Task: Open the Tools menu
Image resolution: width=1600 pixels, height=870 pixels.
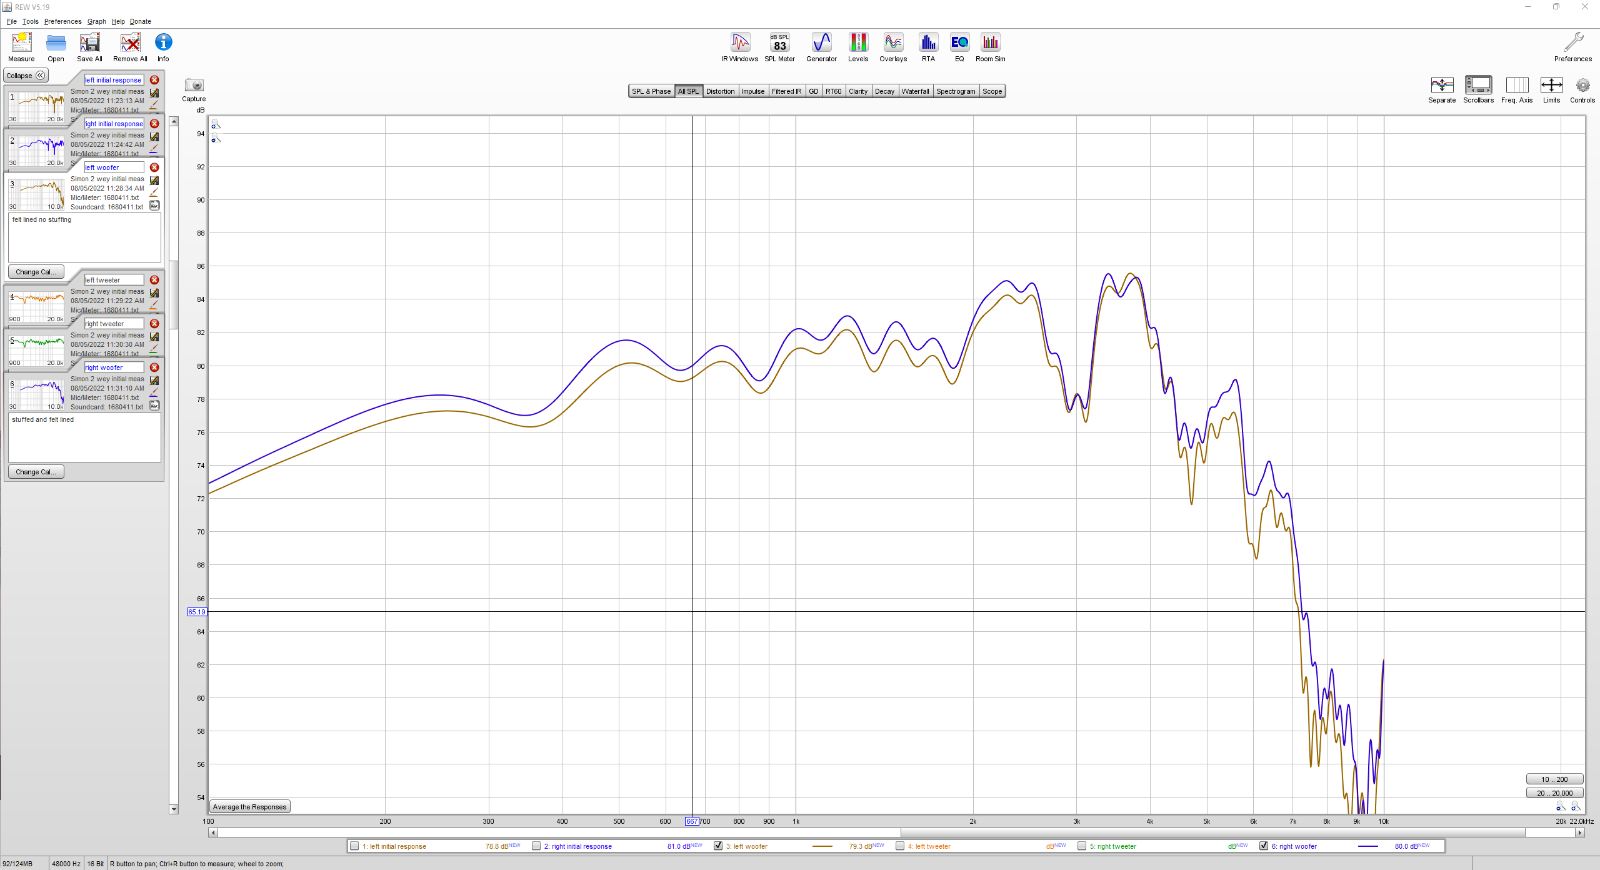Action: (31, 21)
